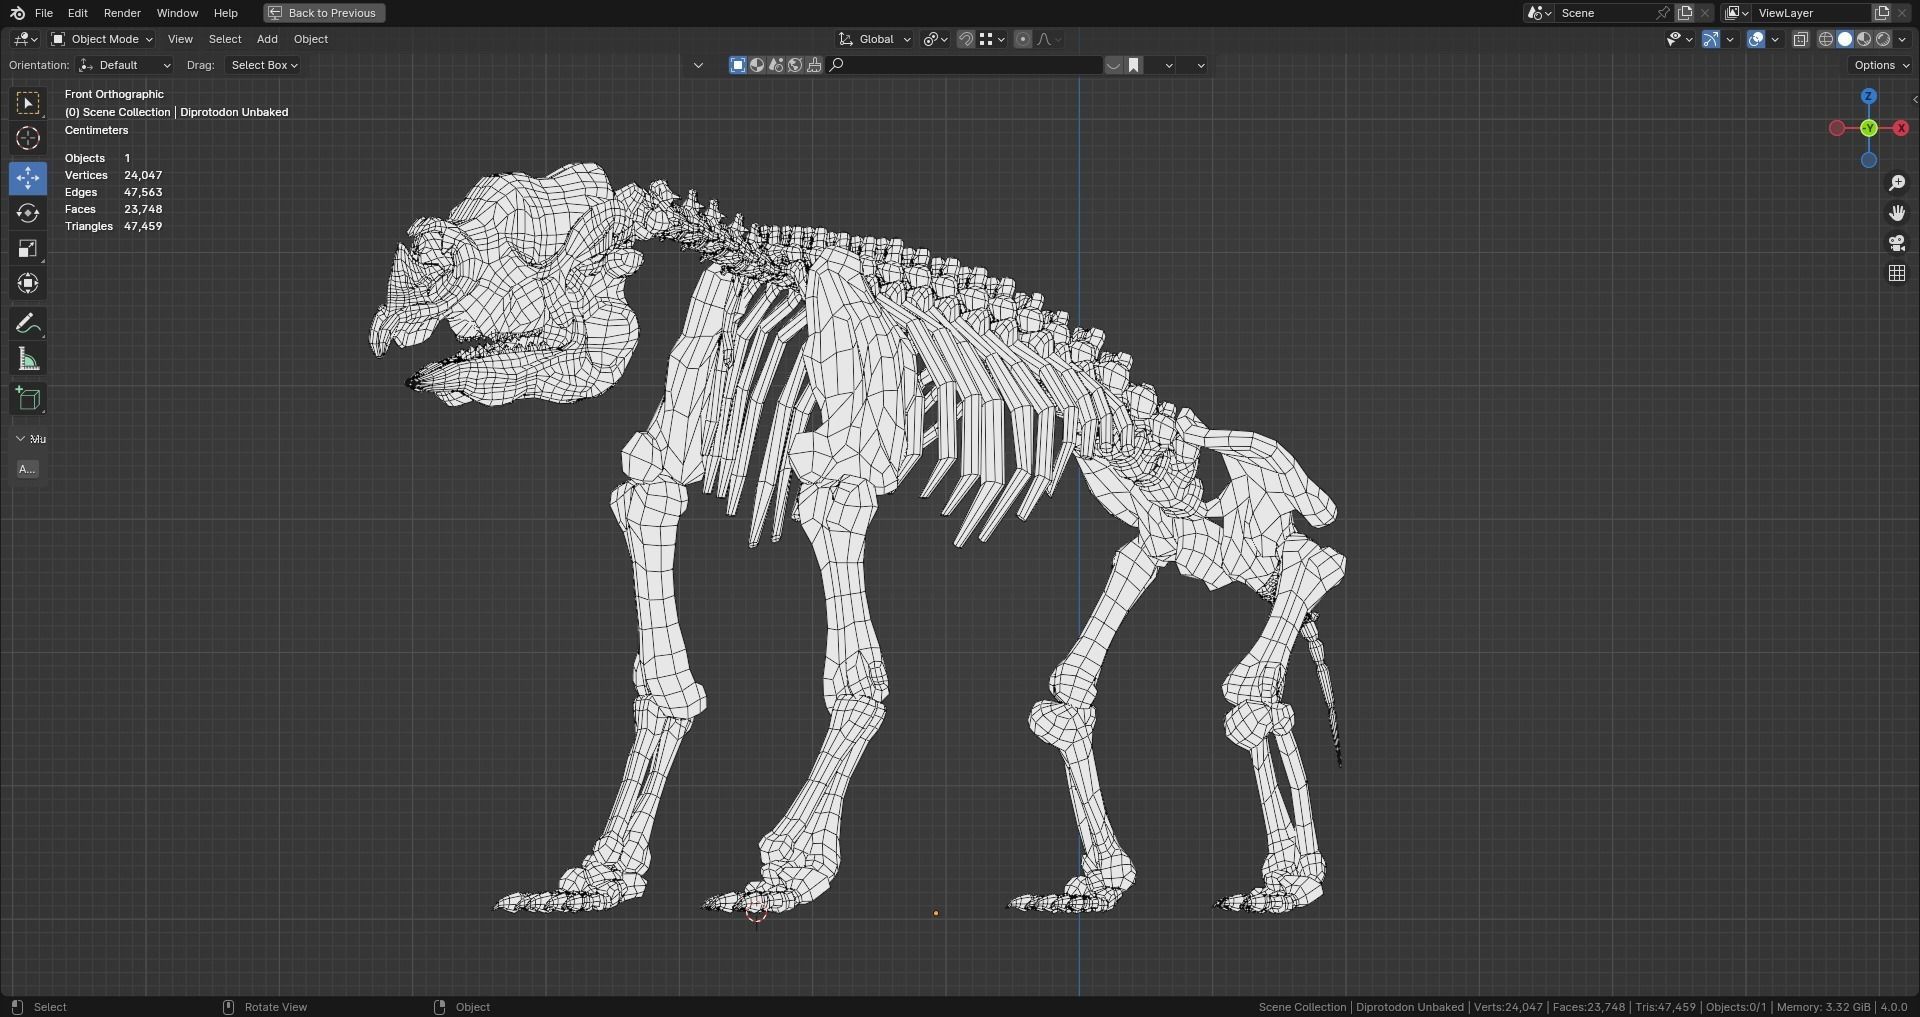Open the viewport Object menu
This screenshot has width=1920, height=1017.
pos(311,39)
